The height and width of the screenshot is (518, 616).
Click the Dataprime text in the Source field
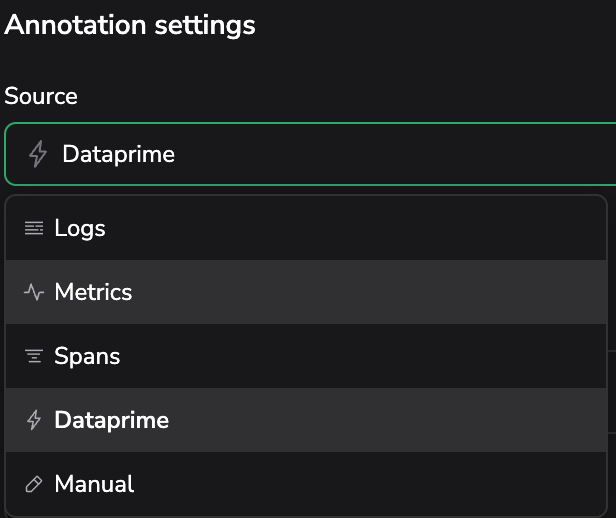118,154
